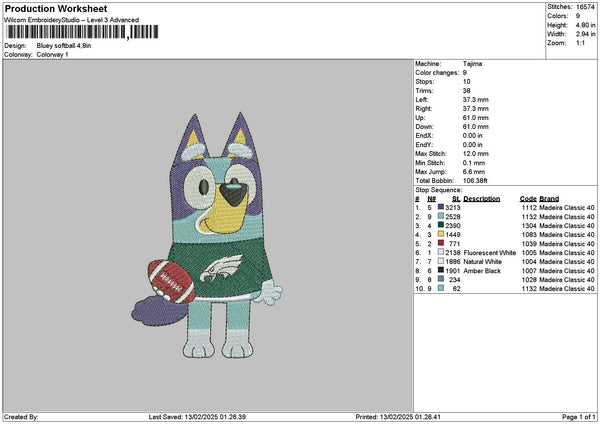Click the 'St.' column header
600x424 pixels.
[x=456, y=199]
